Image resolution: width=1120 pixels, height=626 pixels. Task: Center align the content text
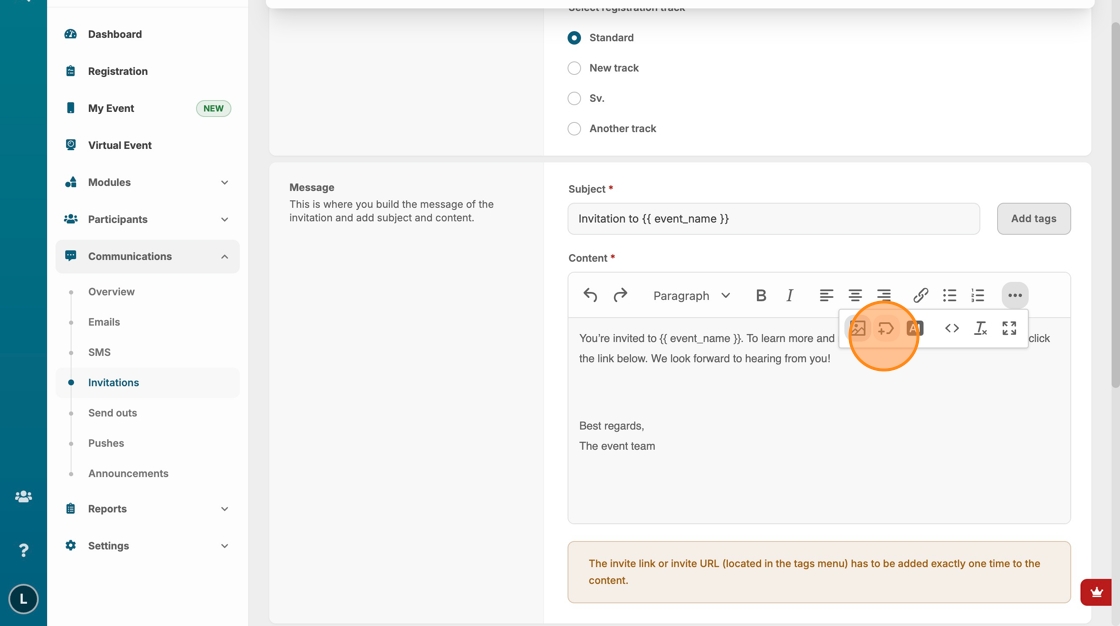pos(855,296)
